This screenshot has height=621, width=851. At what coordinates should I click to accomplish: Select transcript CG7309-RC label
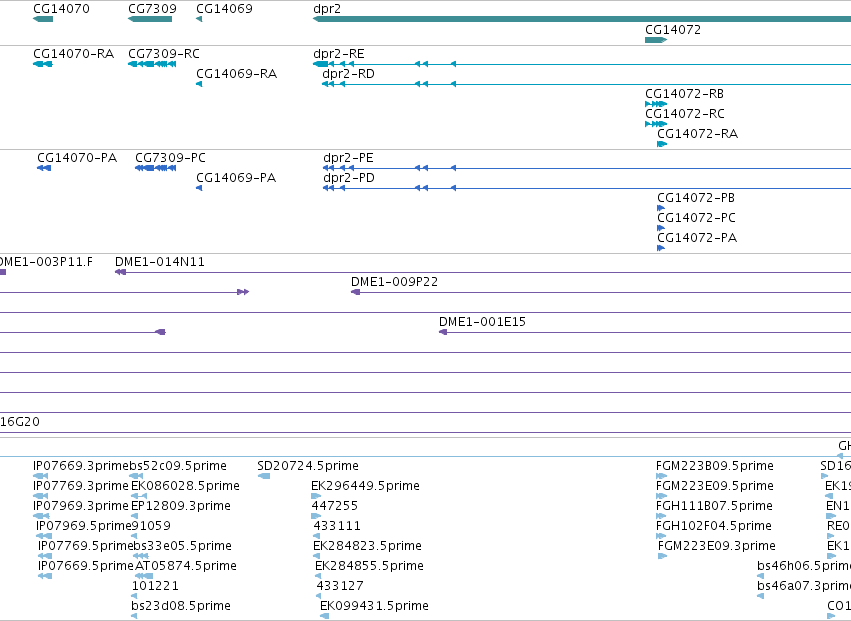click(164, 54)
